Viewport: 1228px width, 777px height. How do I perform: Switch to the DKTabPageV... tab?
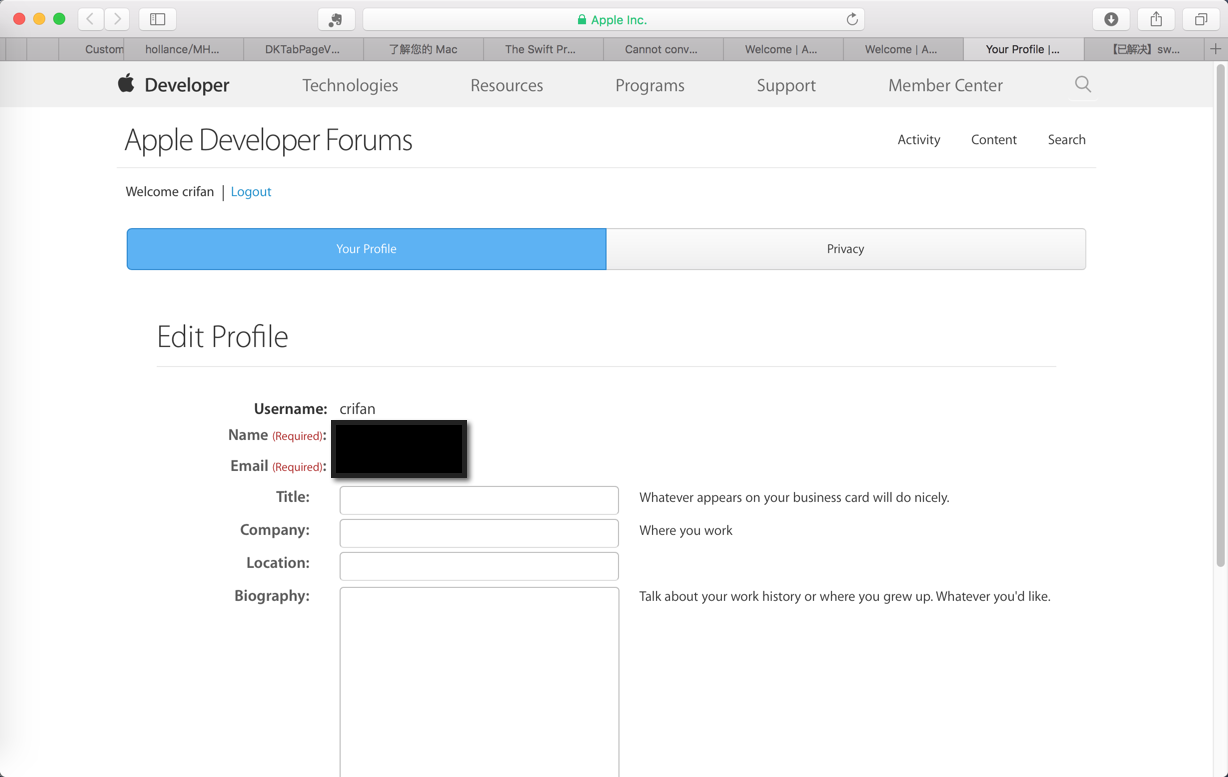302,49
